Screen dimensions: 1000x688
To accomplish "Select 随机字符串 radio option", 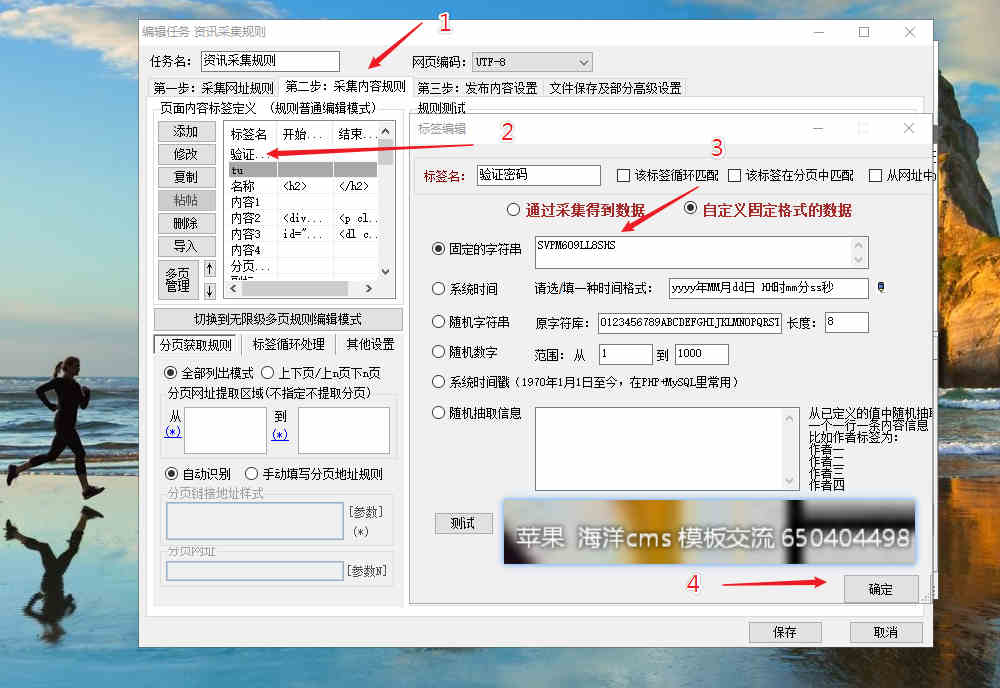I will (438, 322).
